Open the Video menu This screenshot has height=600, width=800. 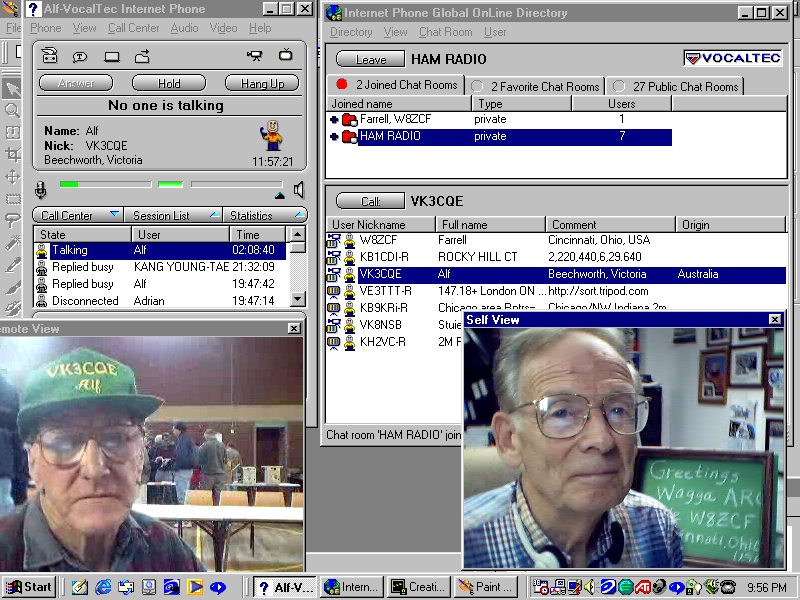223,28
